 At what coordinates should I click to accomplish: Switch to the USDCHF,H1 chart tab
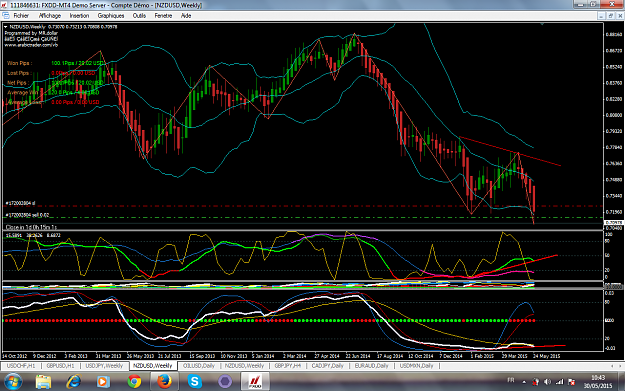[21, 365]
